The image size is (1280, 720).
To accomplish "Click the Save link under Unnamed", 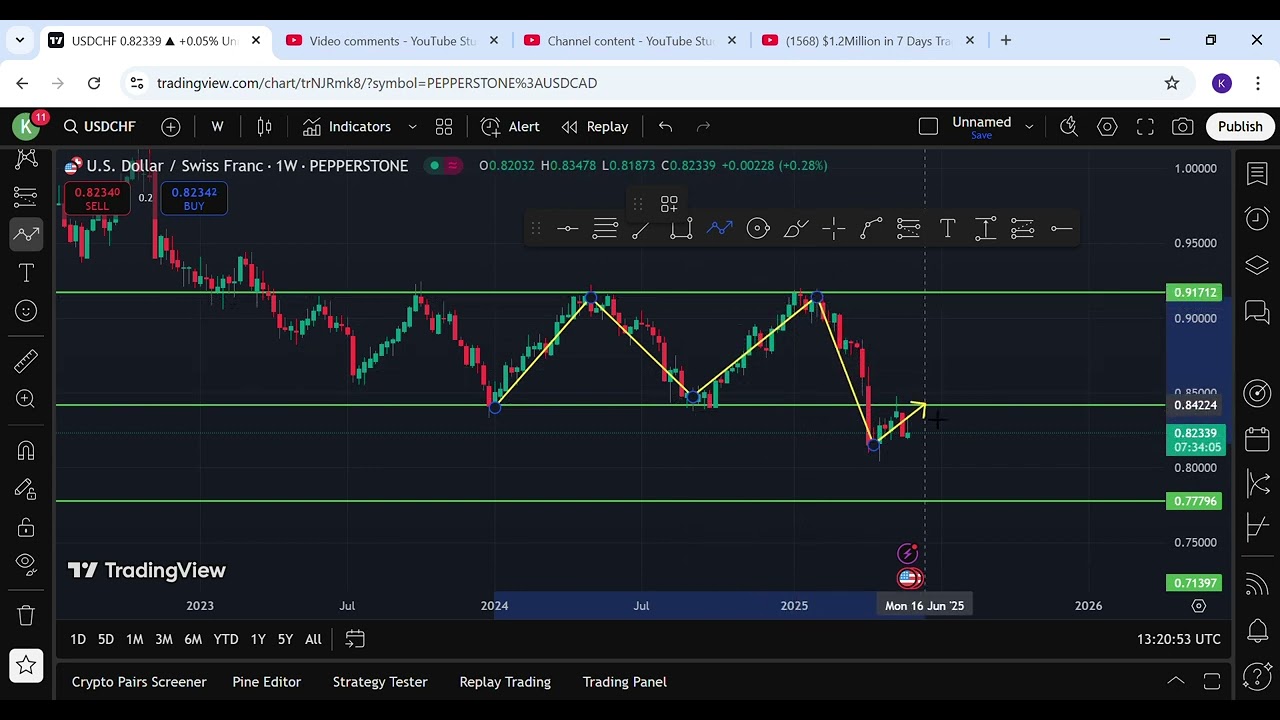I will click(981, 136).
